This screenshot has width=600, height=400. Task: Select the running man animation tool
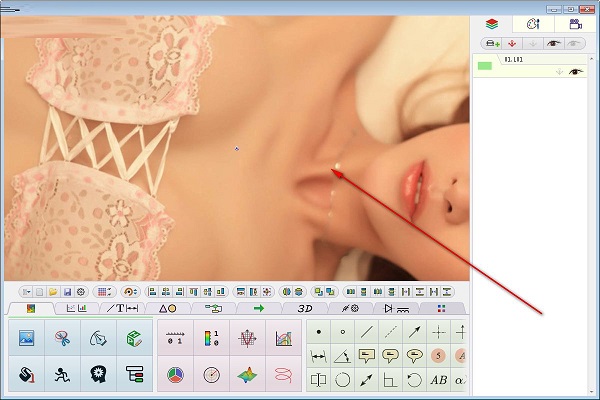pos(62,374)
